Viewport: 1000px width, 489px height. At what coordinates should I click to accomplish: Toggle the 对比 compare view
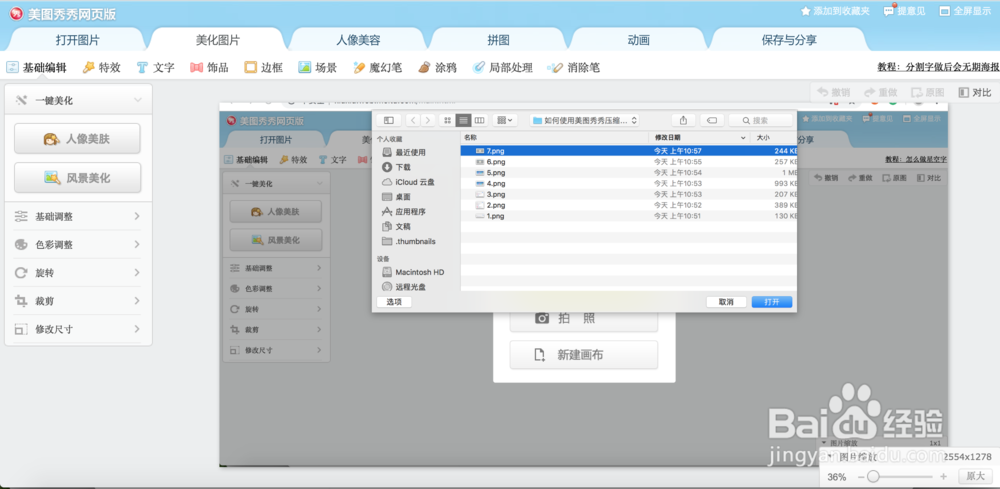(x=975, y=92)
